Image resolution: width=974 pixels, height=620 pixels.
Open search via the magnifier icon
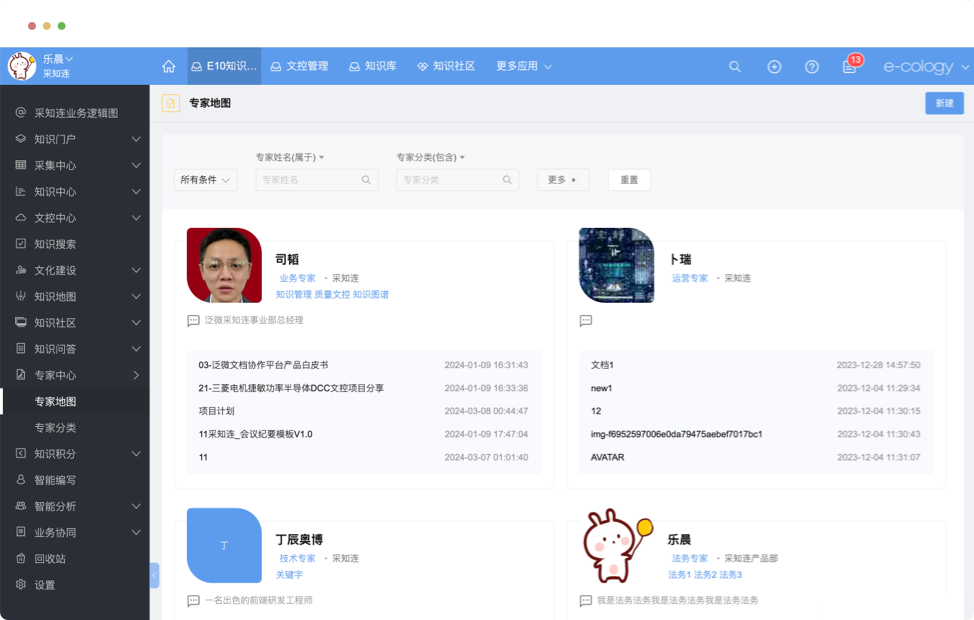point(735,66)
